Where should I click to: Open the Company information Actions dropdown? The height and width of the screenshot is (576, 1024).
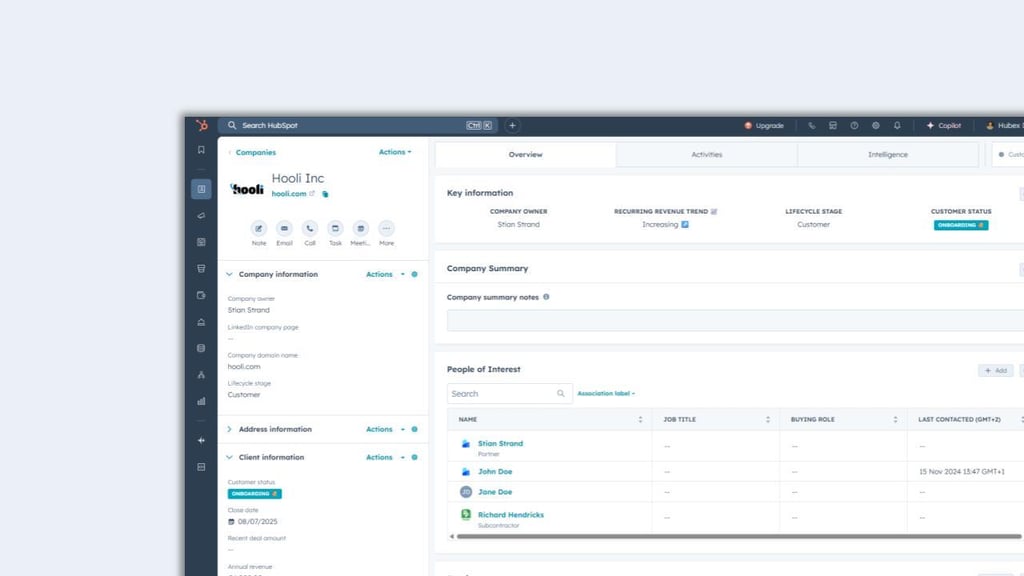pos(385,274)
